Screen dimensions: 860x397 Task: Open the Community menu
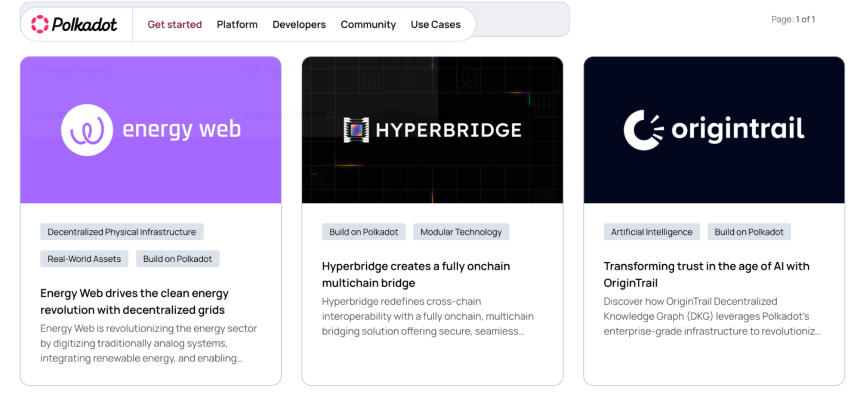tap(368, 25)
